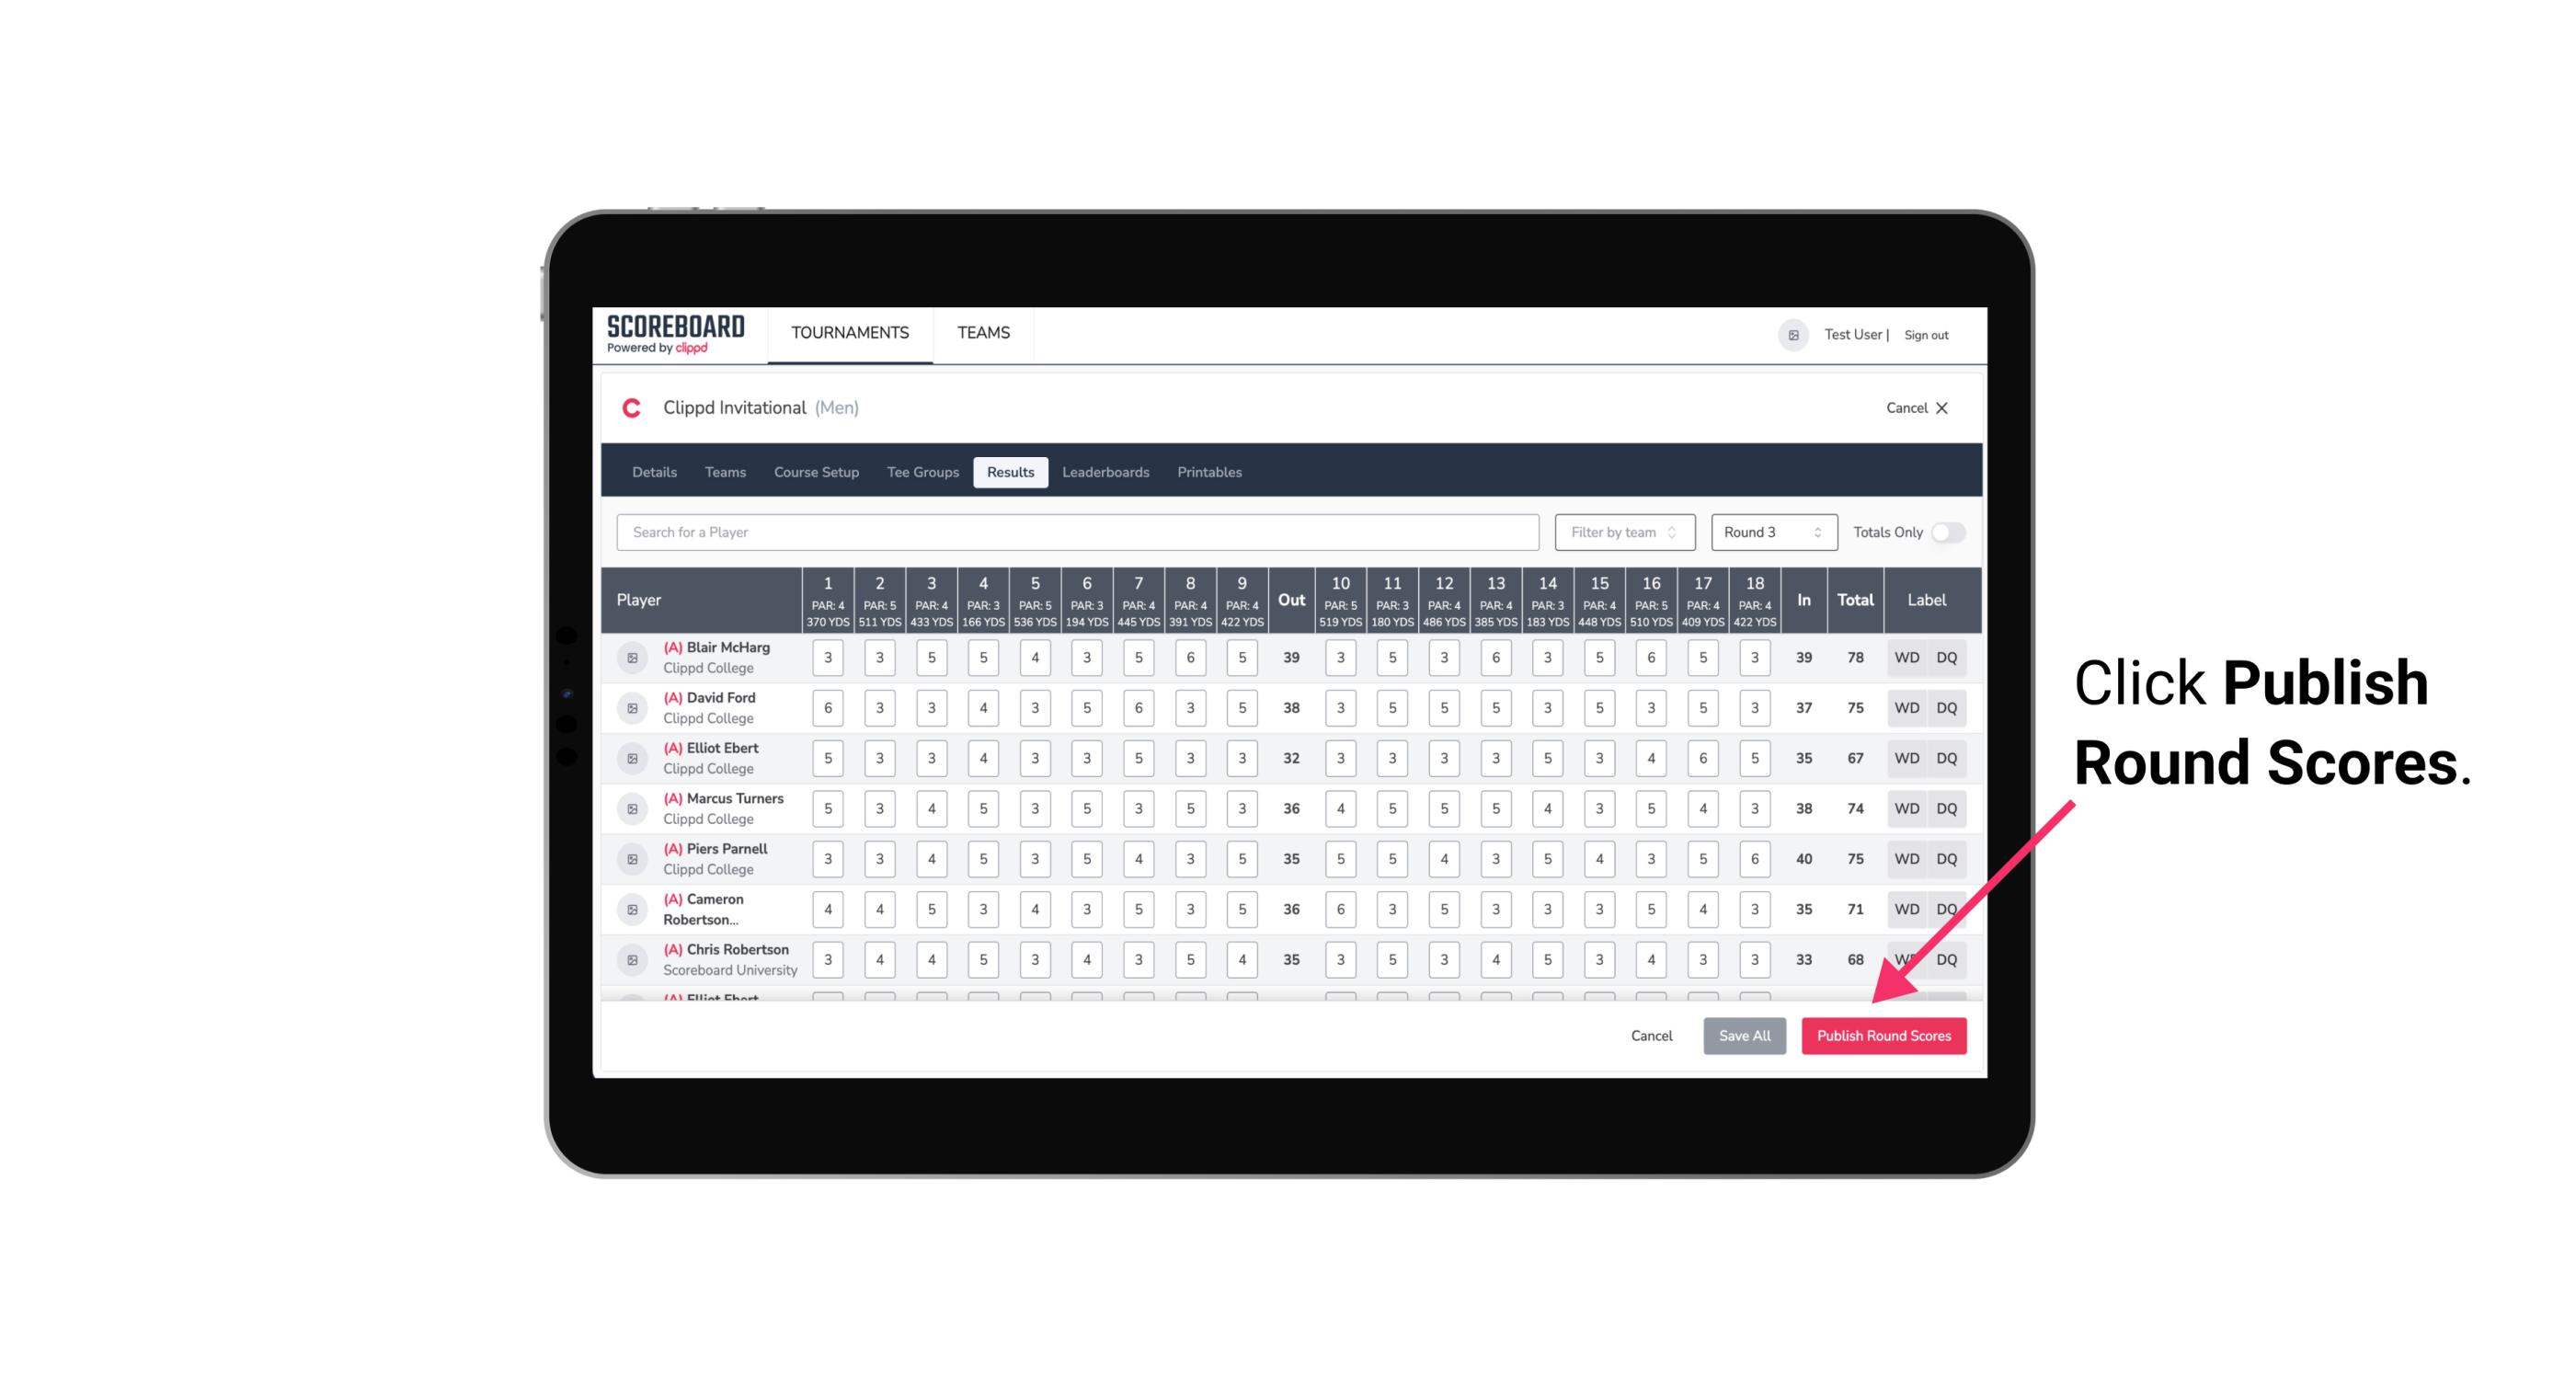The width and height of the screenshot is (2576, 1386).
Task: Click the Clippd logo icon in header
Action: pyautogui.click(x=633, y=408)
